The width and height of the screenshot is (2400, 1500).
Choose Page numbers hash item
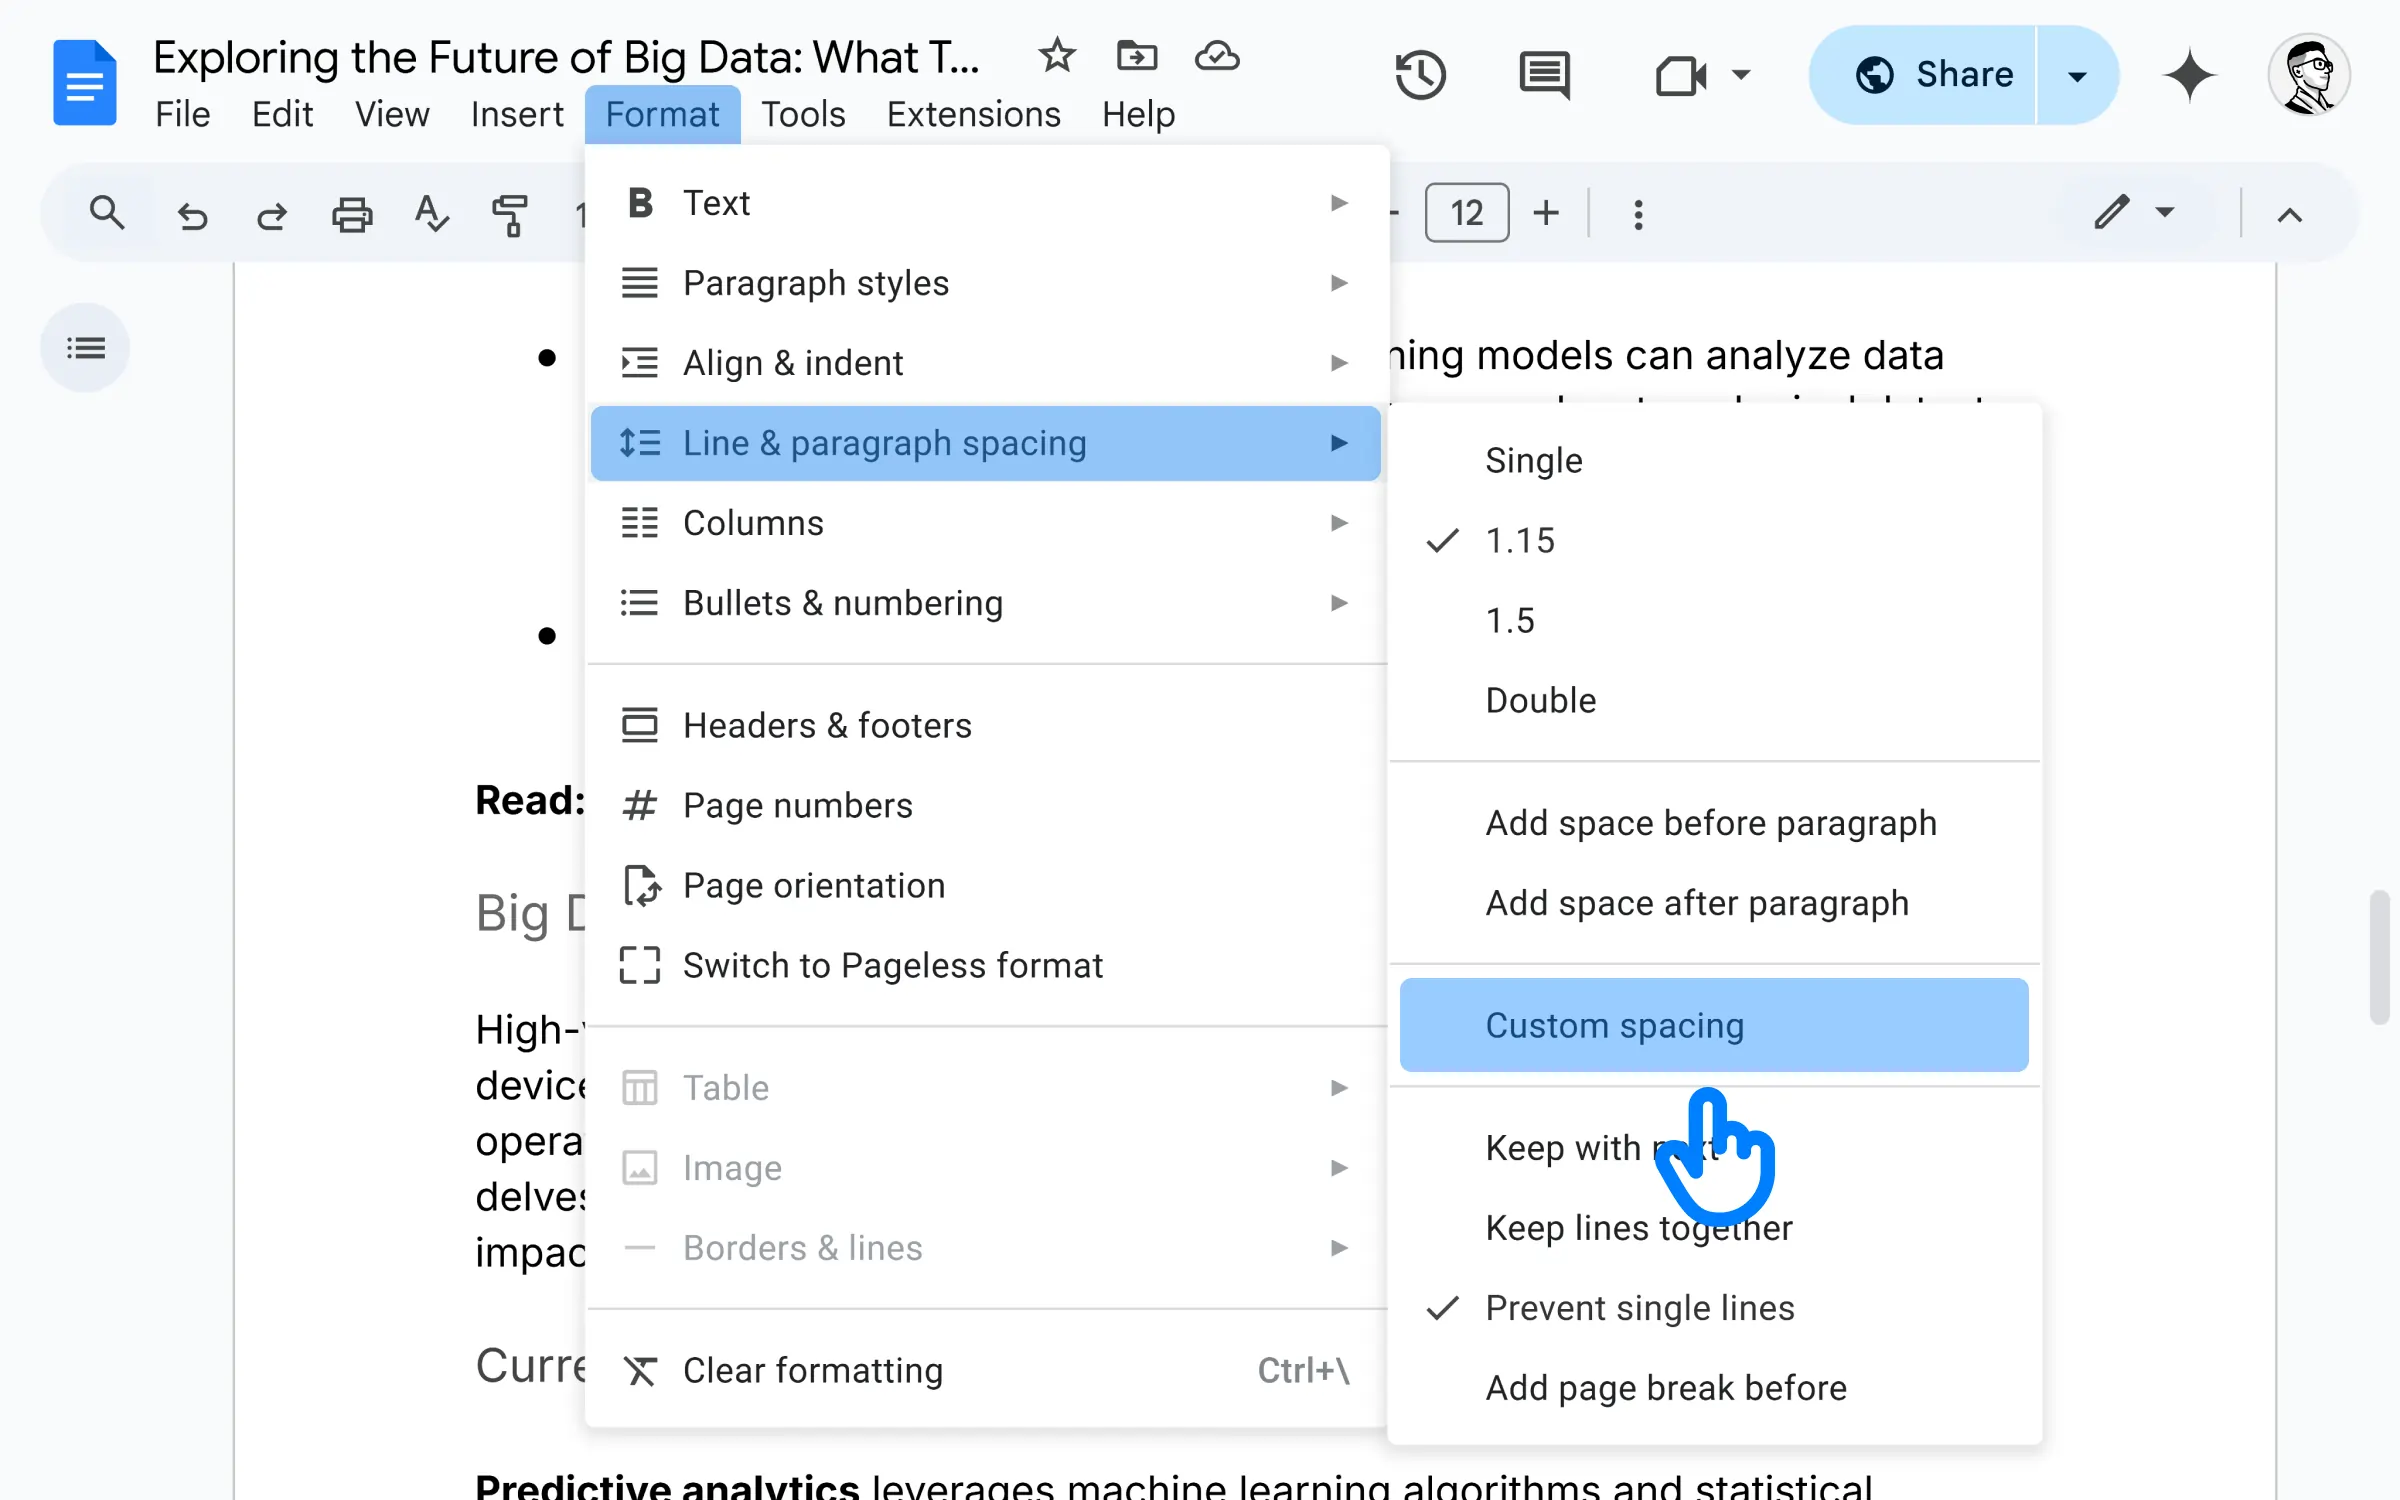[986, 806]
